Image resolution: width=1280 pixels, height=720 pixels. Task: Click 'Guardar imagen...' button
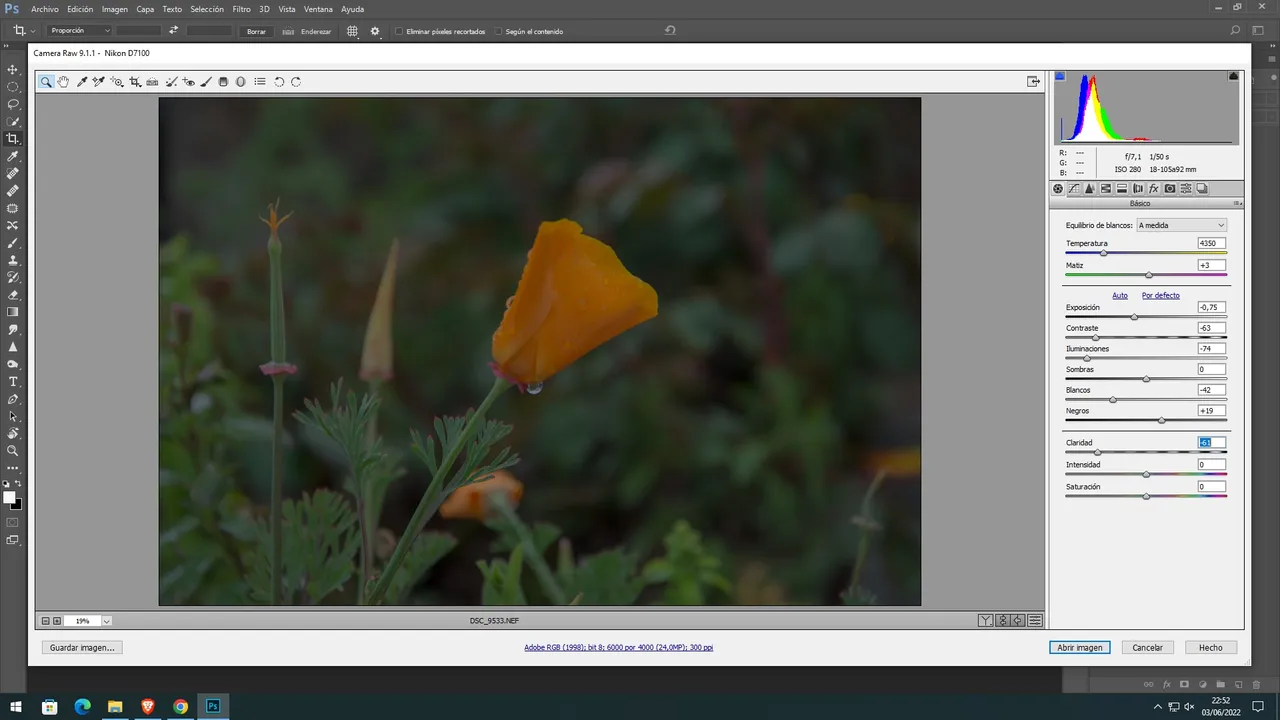[82, 647]
